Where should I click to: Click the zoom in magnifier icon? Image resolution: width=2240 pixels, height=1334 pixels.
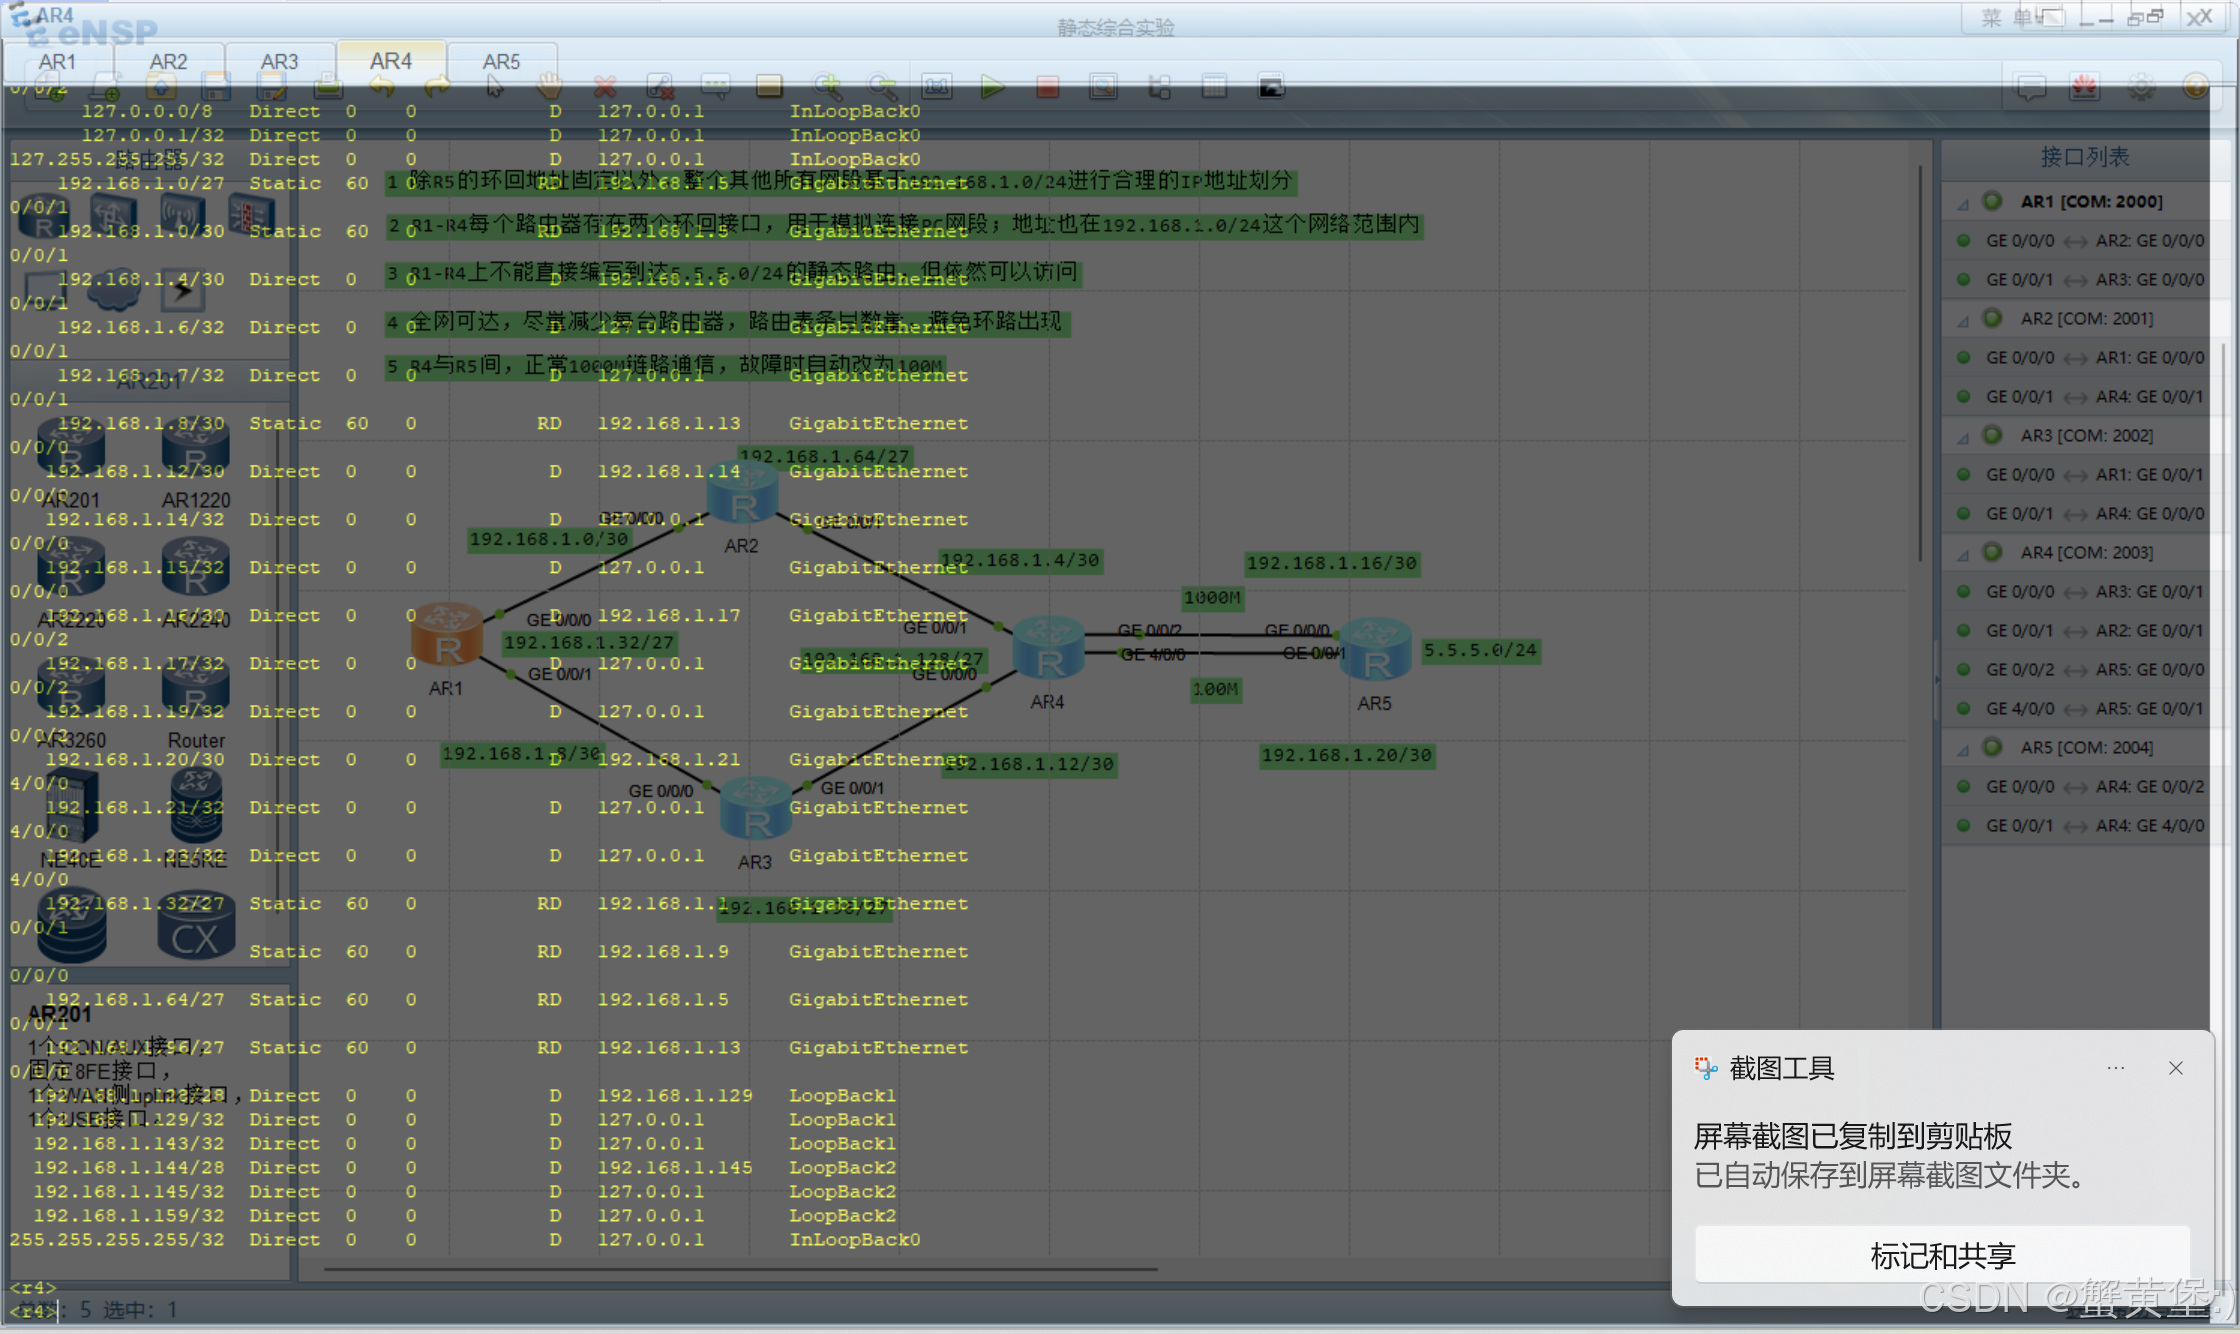click(x=826, y=88)
